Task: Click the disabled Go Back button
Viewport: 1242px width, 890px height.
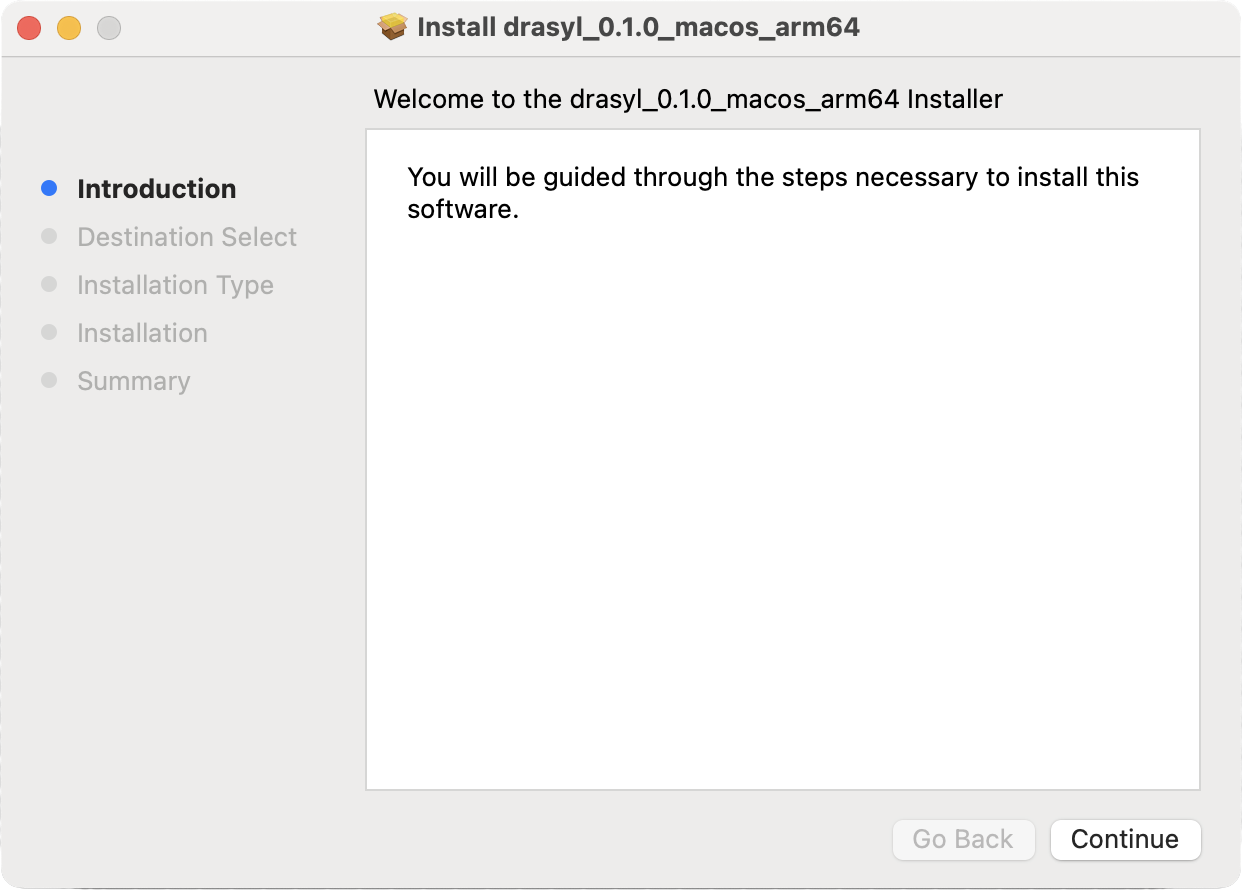Action: point(962,839)
